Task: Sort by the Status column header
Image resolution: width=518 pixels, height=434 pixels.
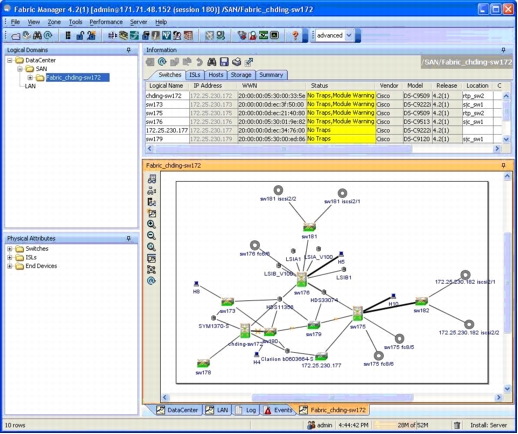Action: coord(341,86)
